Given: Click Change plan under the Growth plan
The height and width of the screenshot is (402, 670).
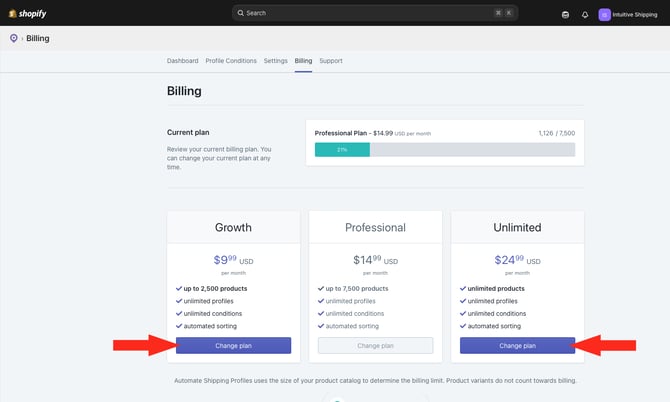Looking at the screenshot, I should point(233,345).
